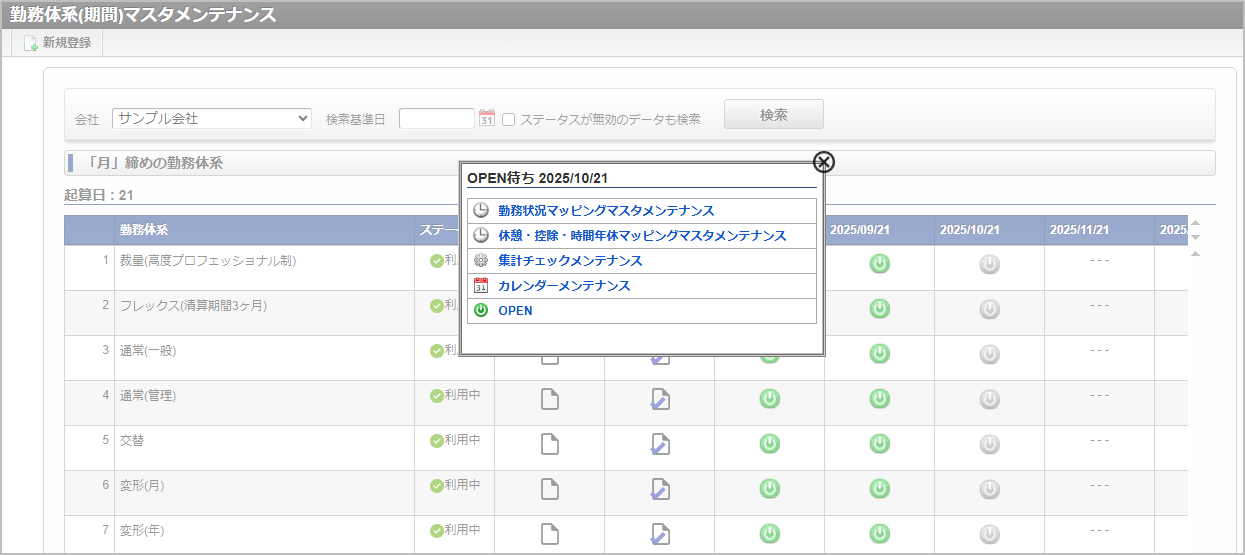Click gray power icon for フレックス(清算期間3ヶ月) under 2025/10/21
The image size is (1245, 555).
tap(989, 310)
